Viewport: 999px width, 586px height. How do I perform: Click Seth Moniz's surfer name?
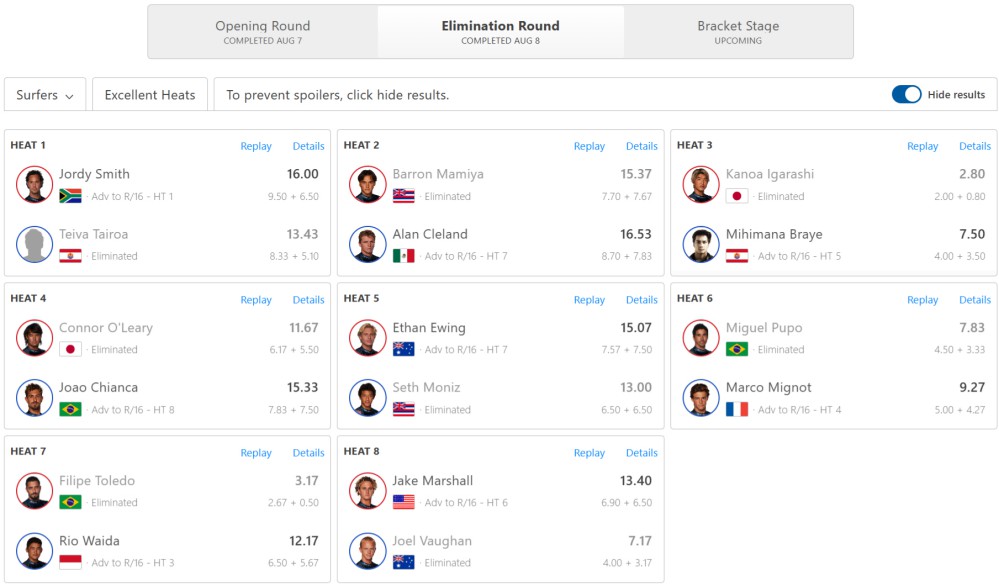coord(426,387)
